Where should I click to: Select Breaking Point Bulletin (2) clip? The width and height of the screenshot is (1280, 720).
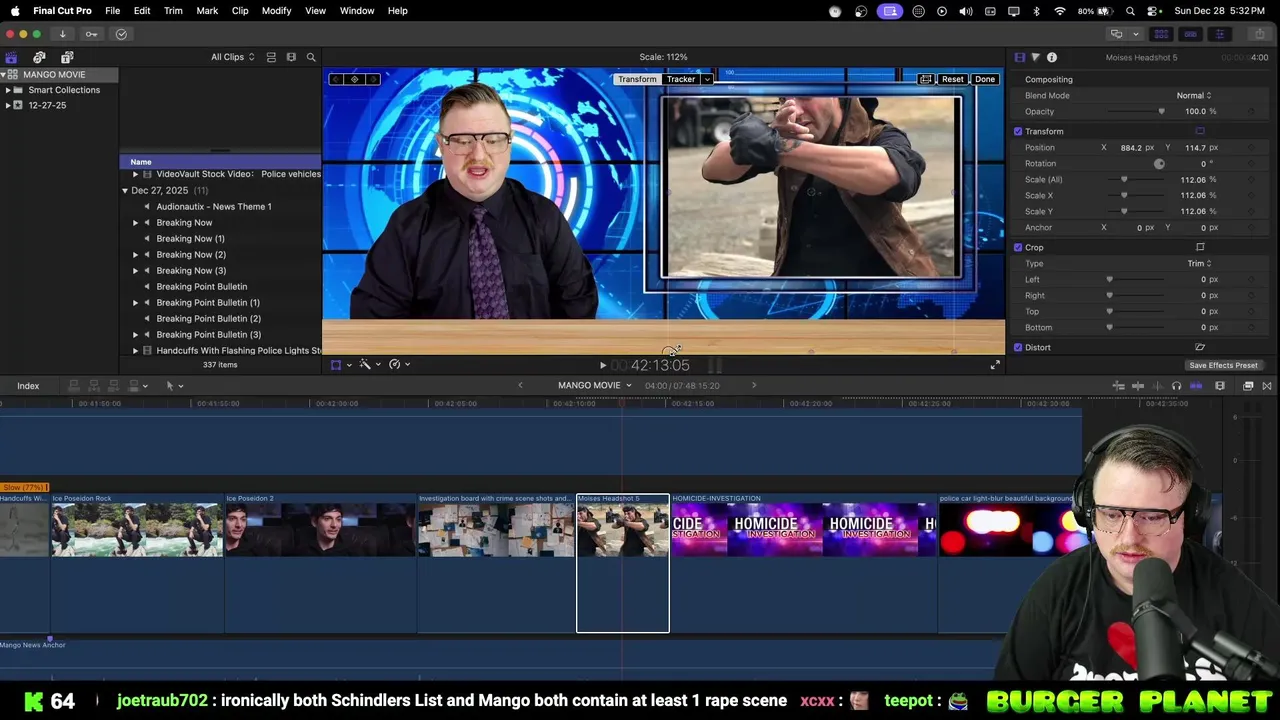[x=208, y=318]
